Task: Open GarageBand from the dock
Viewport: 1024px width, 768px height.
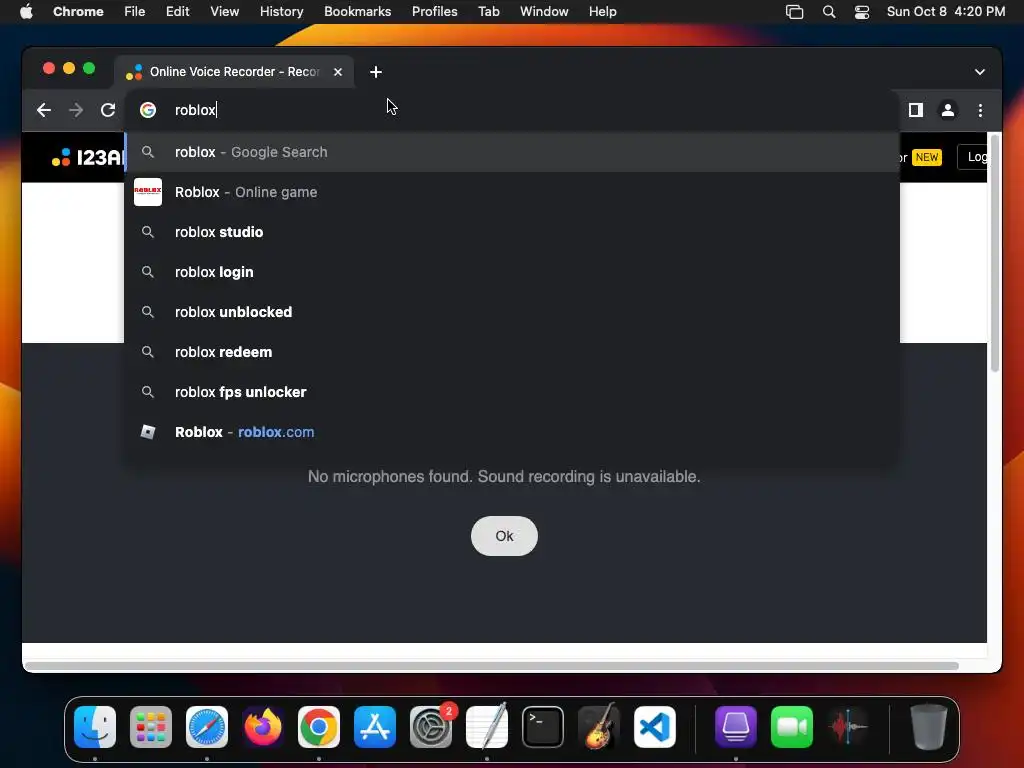Action: pos(599,727)
